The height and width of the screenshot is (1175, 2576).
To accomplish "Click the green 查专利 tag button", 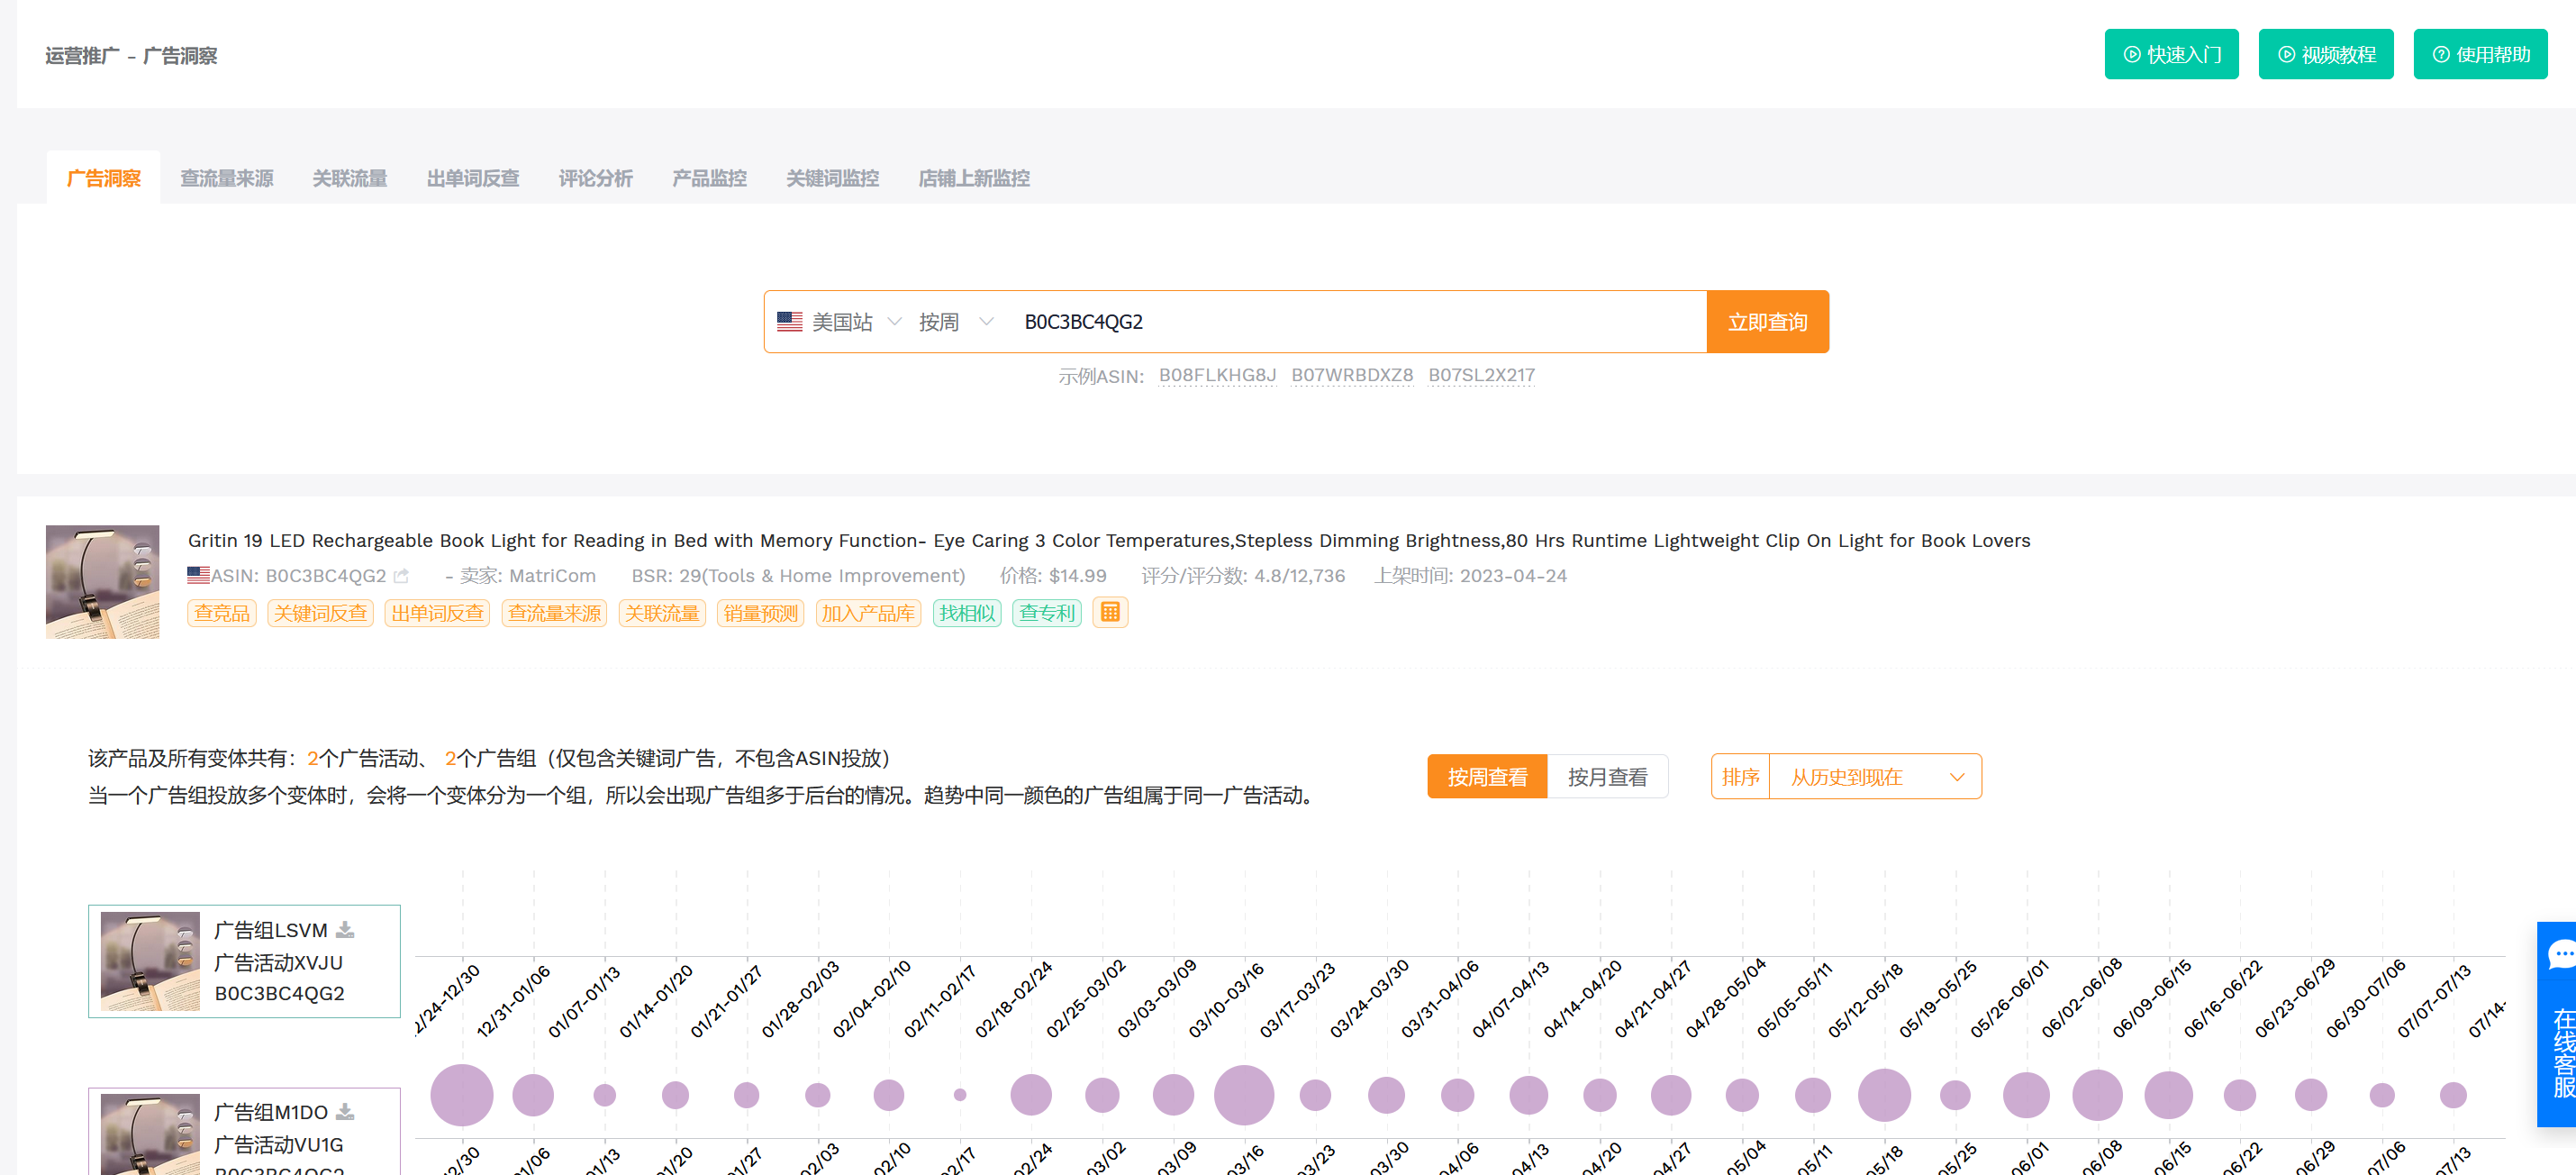I will tap(1047, 613).
